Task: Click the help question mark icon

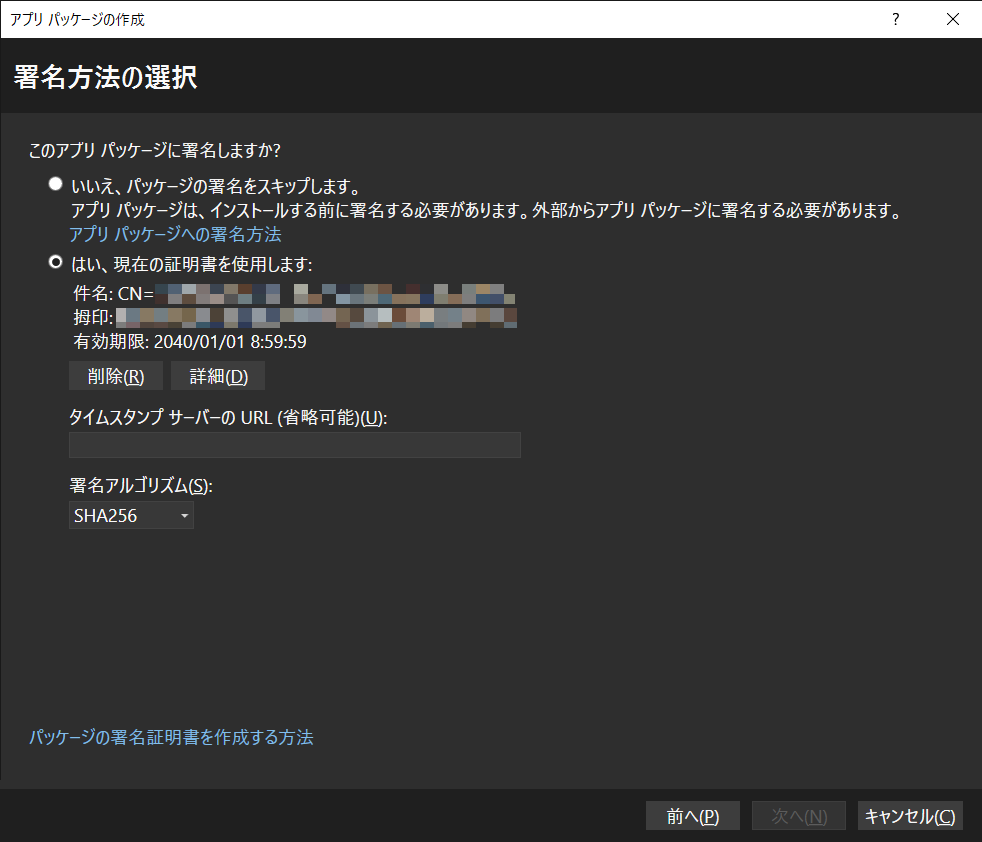Action: [895, 19]
